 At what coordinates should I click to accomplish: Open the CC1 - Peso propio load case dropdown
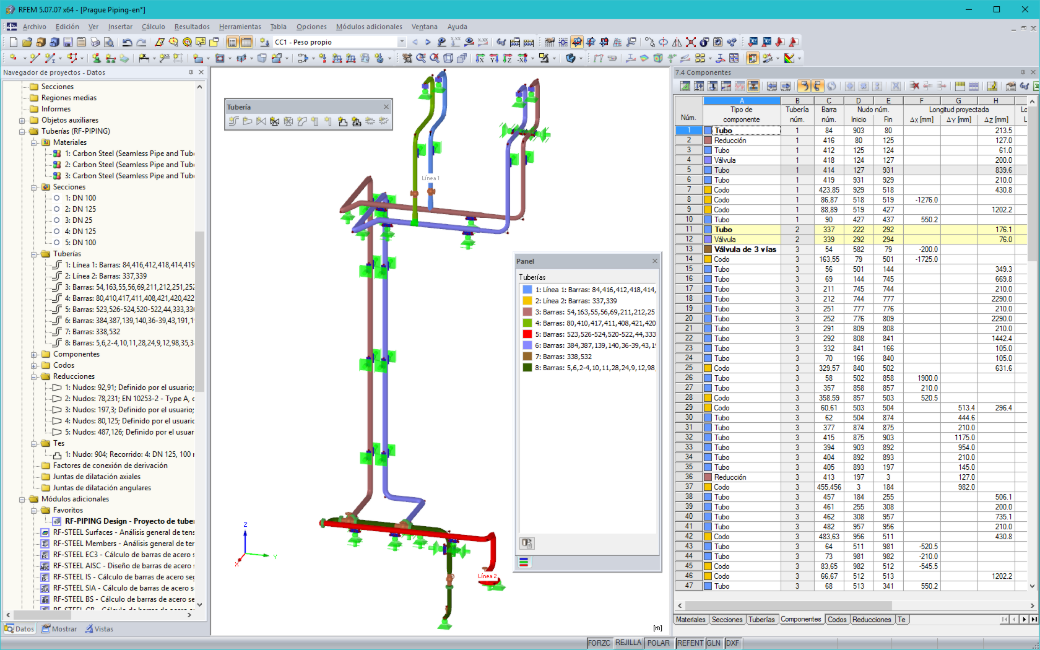pyautogui.click(x=401, y=42)
